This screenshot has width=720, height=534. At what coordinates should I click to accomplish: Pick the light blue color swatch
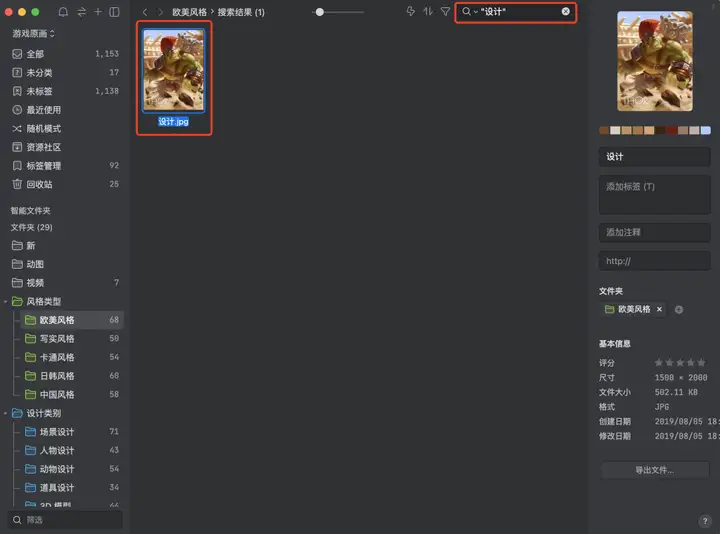(x=705, y=130)
